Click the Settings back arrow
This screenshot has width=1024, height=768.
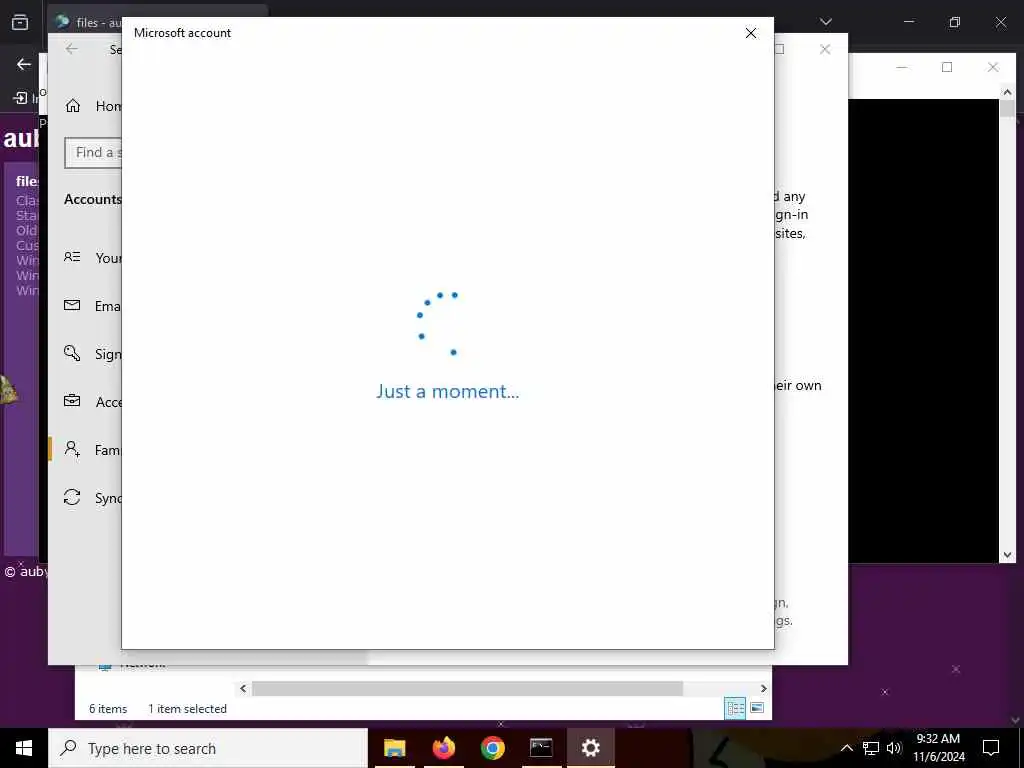pos(72,49)
